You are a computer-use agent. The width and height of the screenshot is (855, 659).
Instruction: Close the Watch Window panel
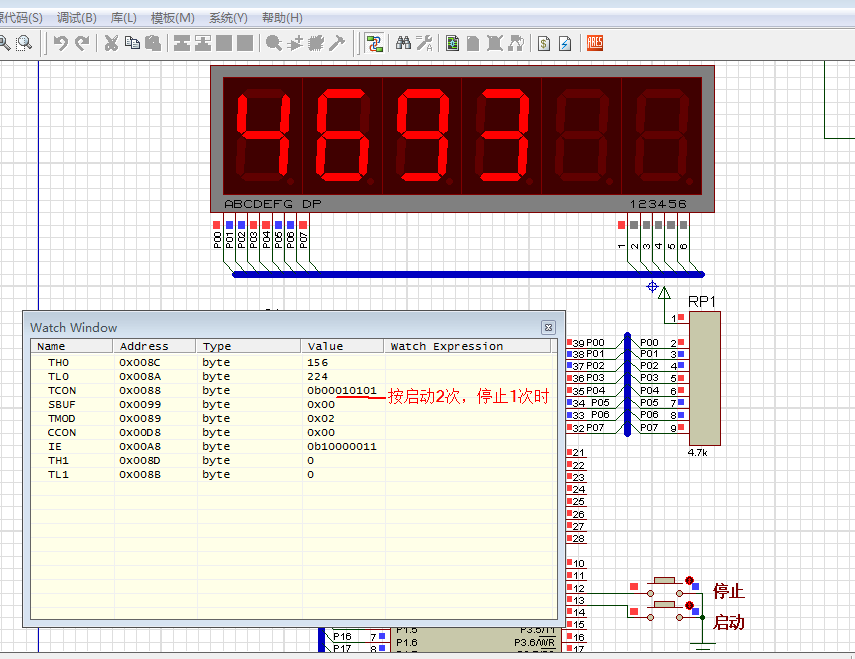click(x=549, y=327)
